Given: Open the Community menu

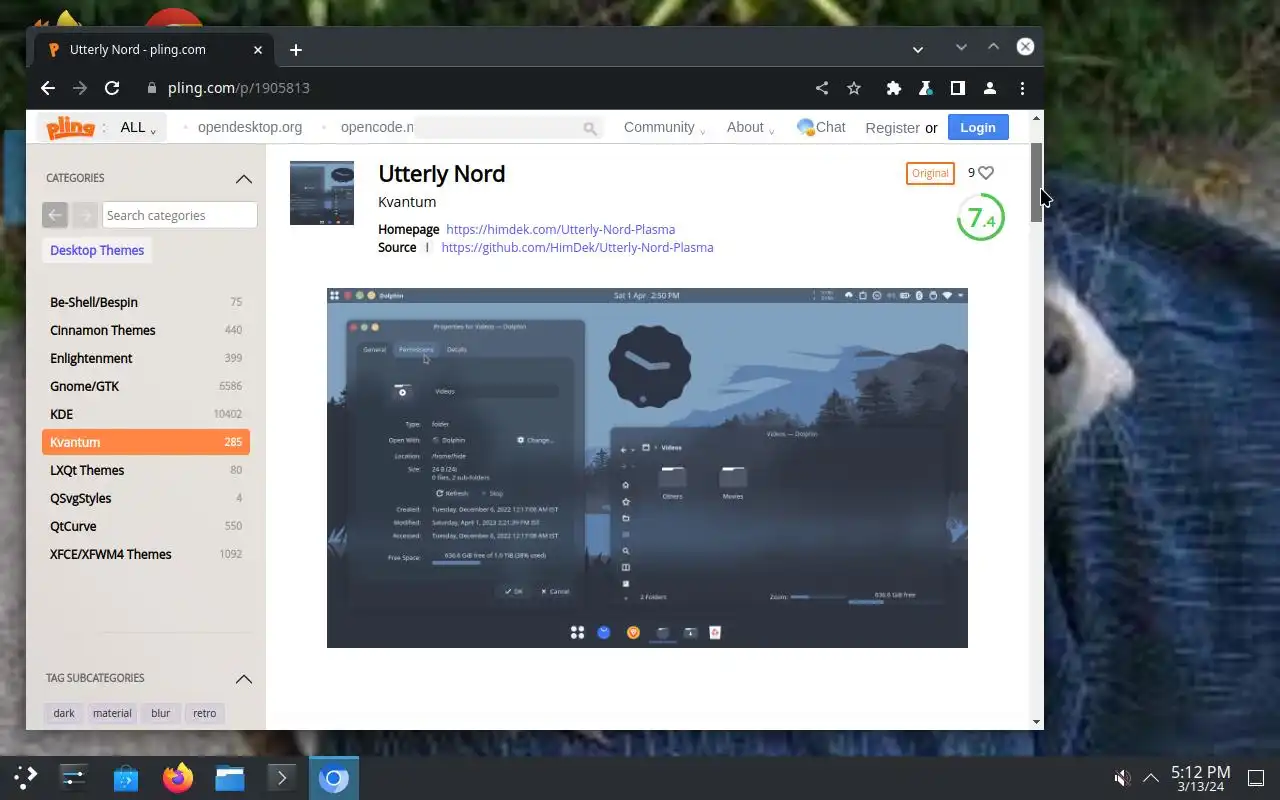Looking at the screenshot, I should pos(664,127).
